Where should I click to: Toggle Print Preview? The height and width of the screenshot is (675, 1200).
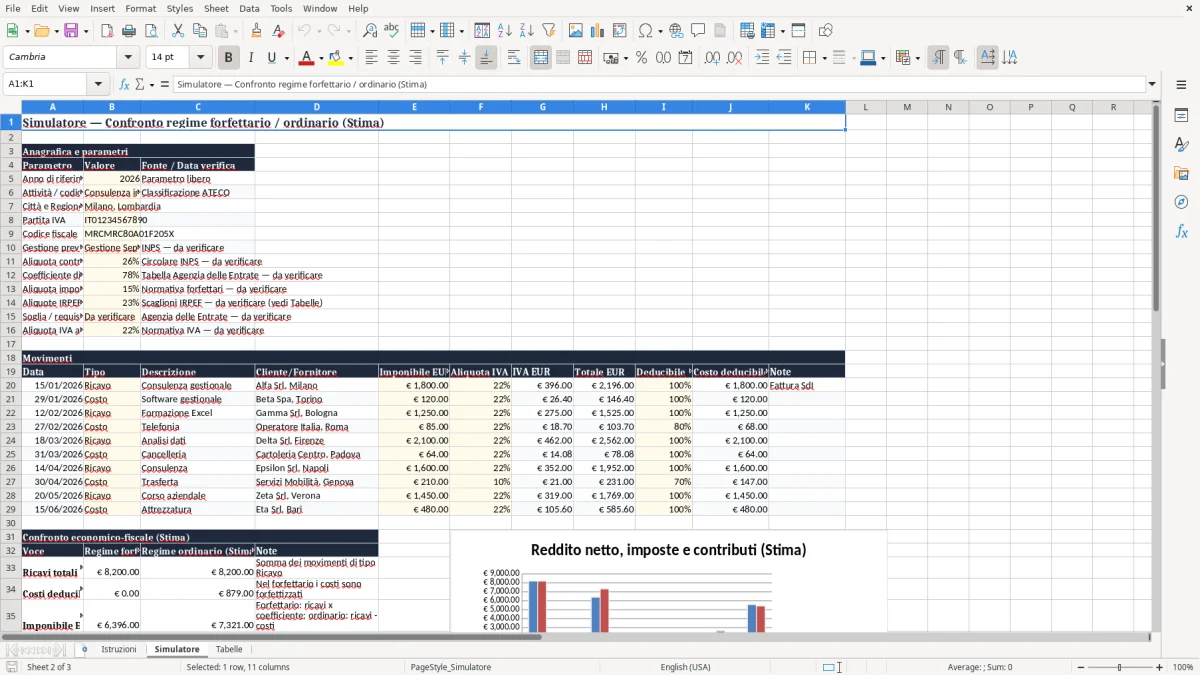151,31
